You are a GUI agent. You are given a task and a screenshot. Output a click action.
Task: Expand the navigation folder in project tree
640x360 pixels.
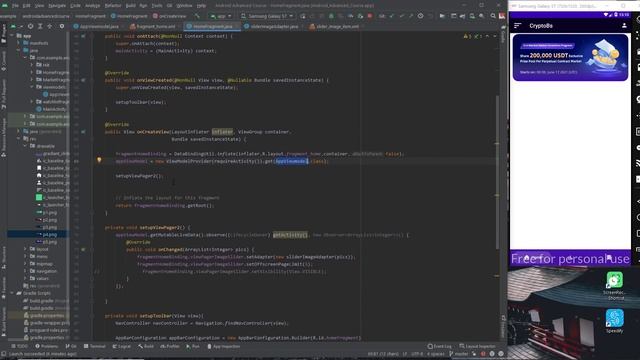[x=25, y=271]
